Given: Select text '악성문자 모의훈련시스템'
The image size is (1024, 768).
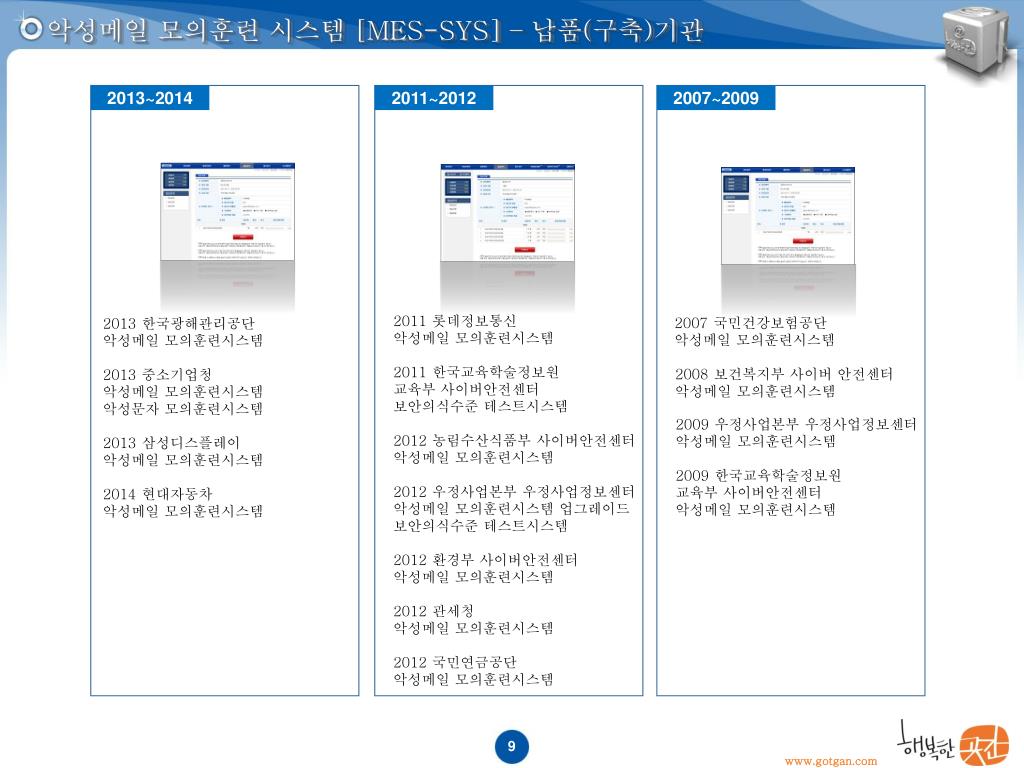Looking at the screenshot, I should coord(183,408).
